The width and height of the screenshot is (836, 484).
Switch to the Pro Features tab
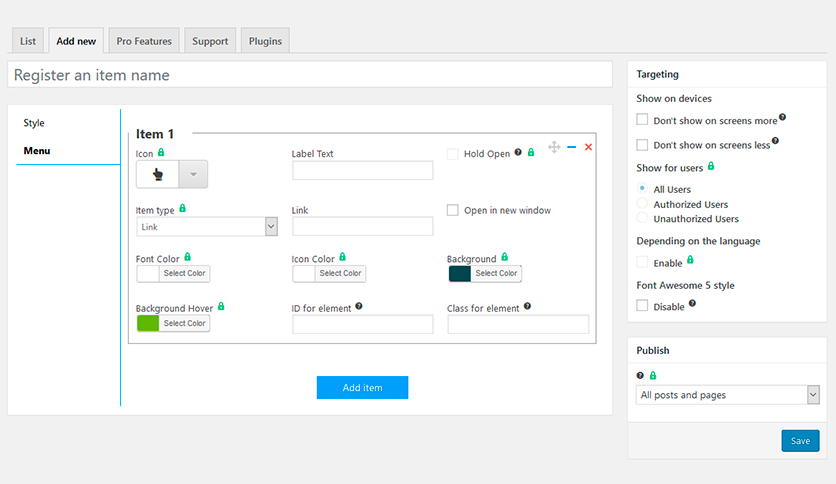point(144,41)
